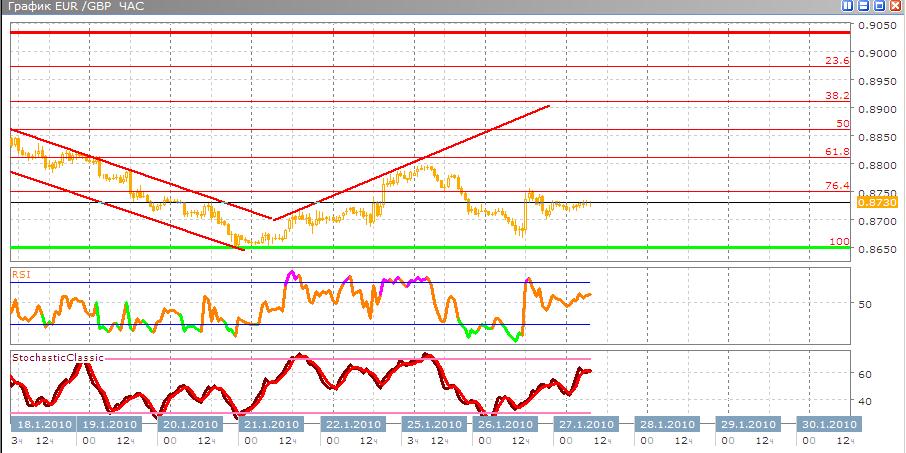
Task: Click the Stochastic scale value 60
Action: [865, 374]
